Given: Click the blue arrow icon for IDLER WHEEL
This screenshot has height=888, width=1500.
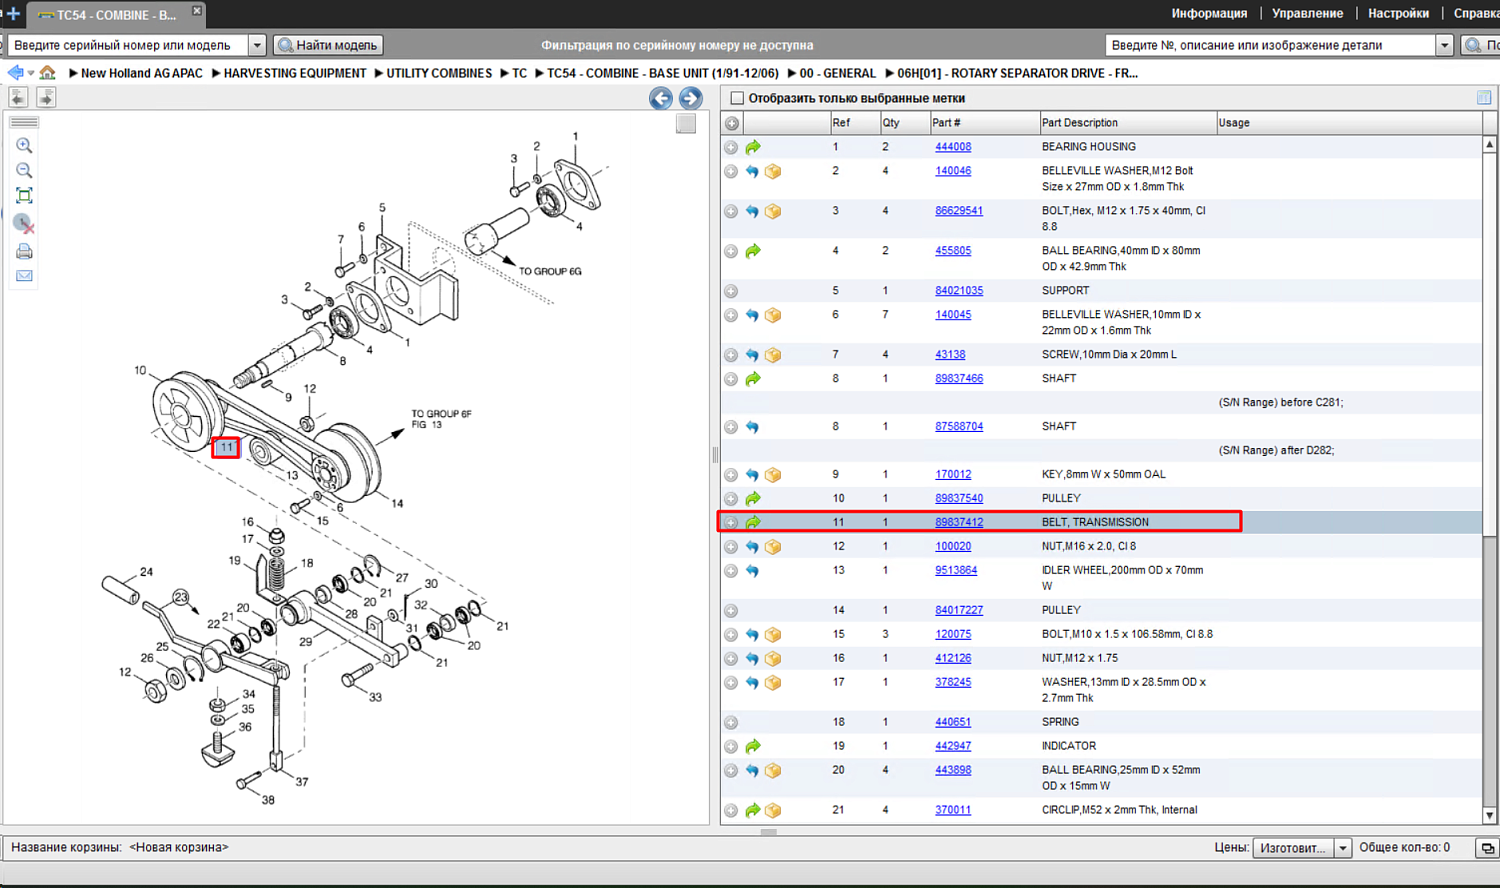Looking at the screenshot, I should 752,571.
